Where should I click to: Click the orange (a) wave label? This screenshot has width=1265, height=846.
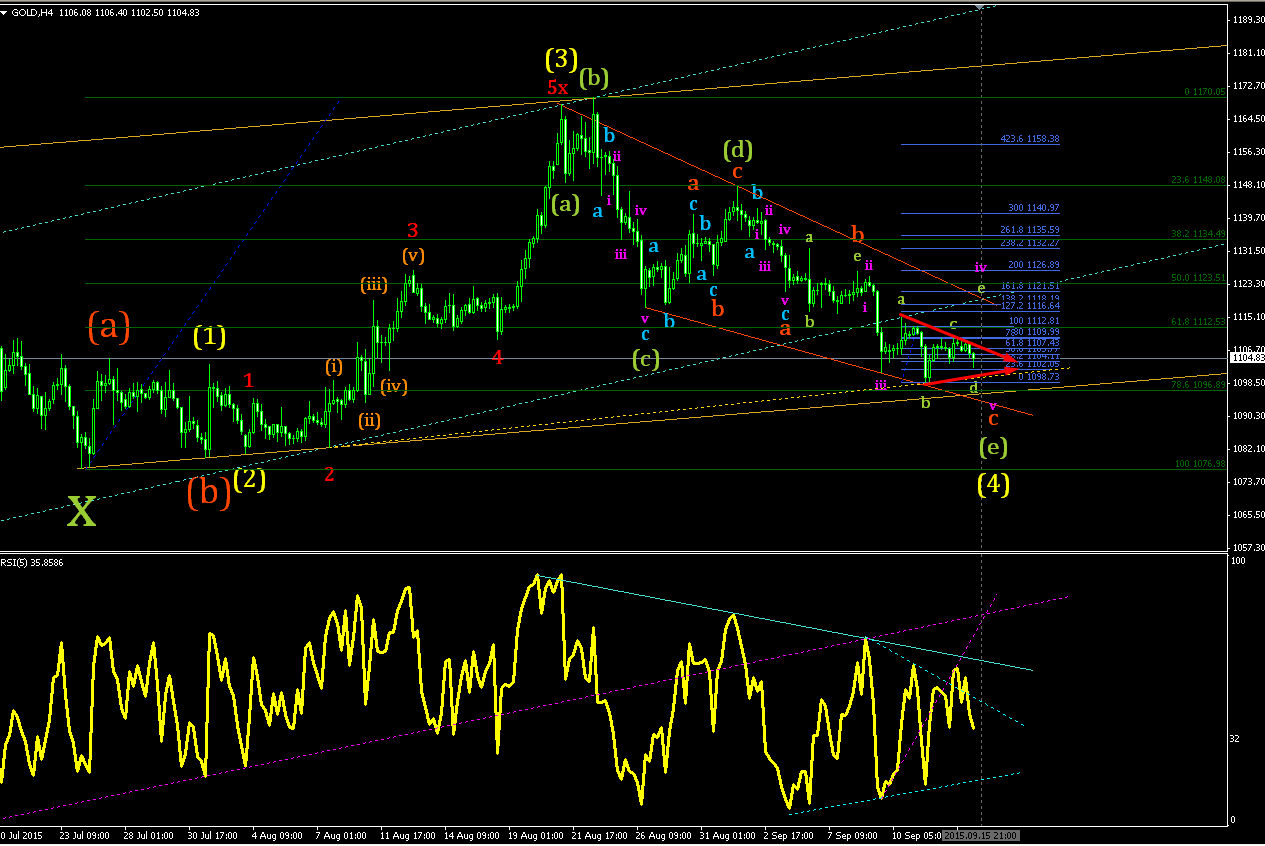109,327
